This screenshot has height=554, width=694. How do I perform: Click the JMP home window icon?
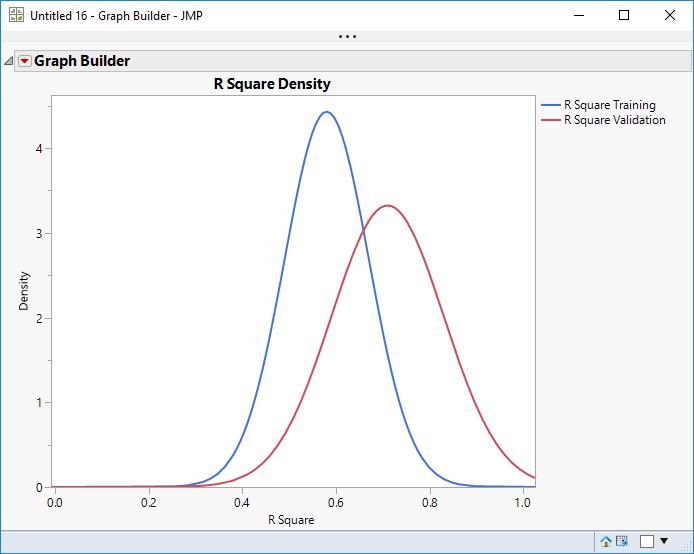(606, 541)
